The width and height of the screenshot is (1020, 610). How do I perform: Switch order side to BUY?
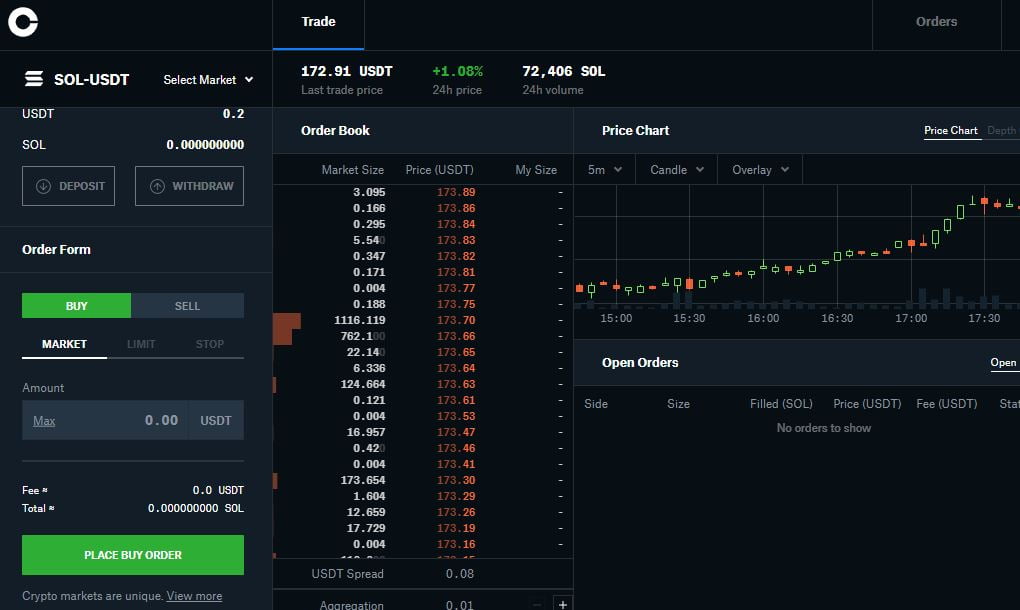76,306
